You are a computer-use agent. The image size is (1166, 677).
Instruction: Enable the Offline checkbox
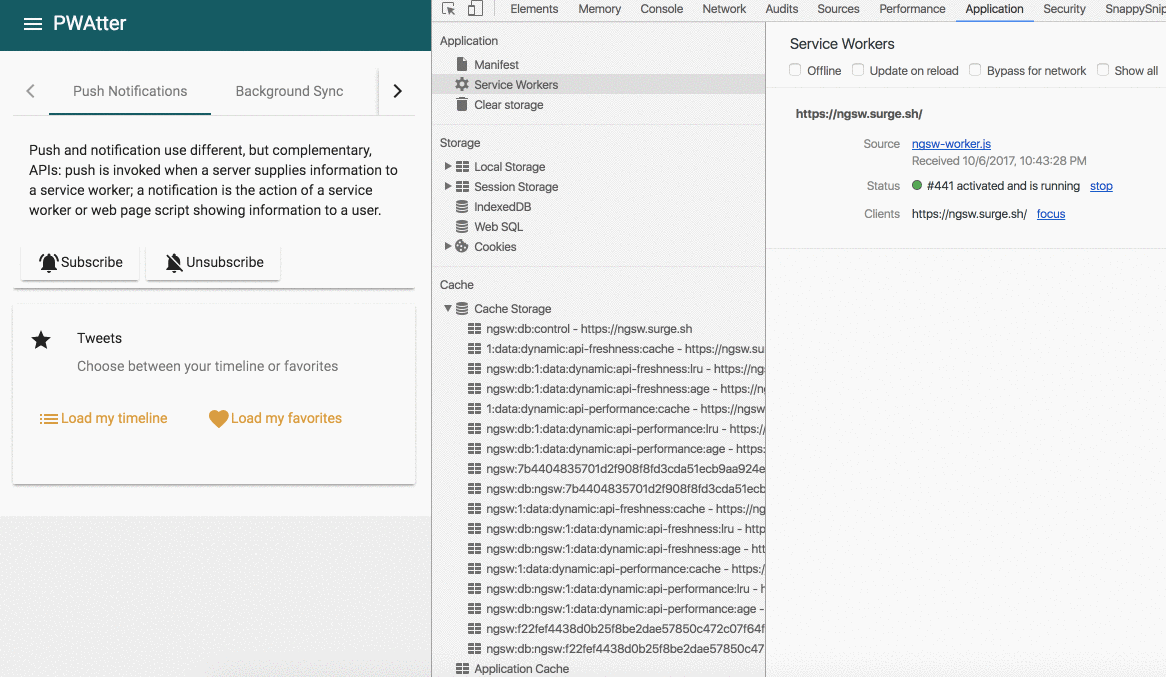click(x=795, y=70)
